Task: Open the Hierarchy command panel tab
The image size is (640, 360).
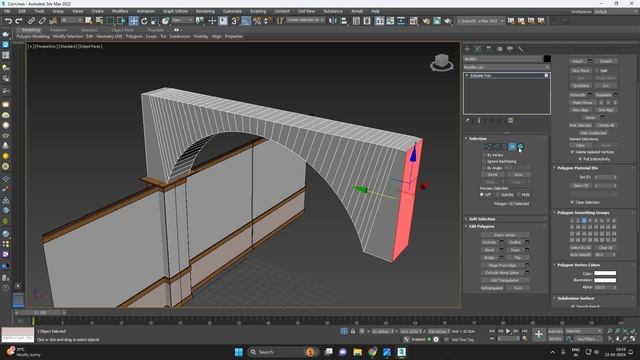Action: click(x=489, y=49)
